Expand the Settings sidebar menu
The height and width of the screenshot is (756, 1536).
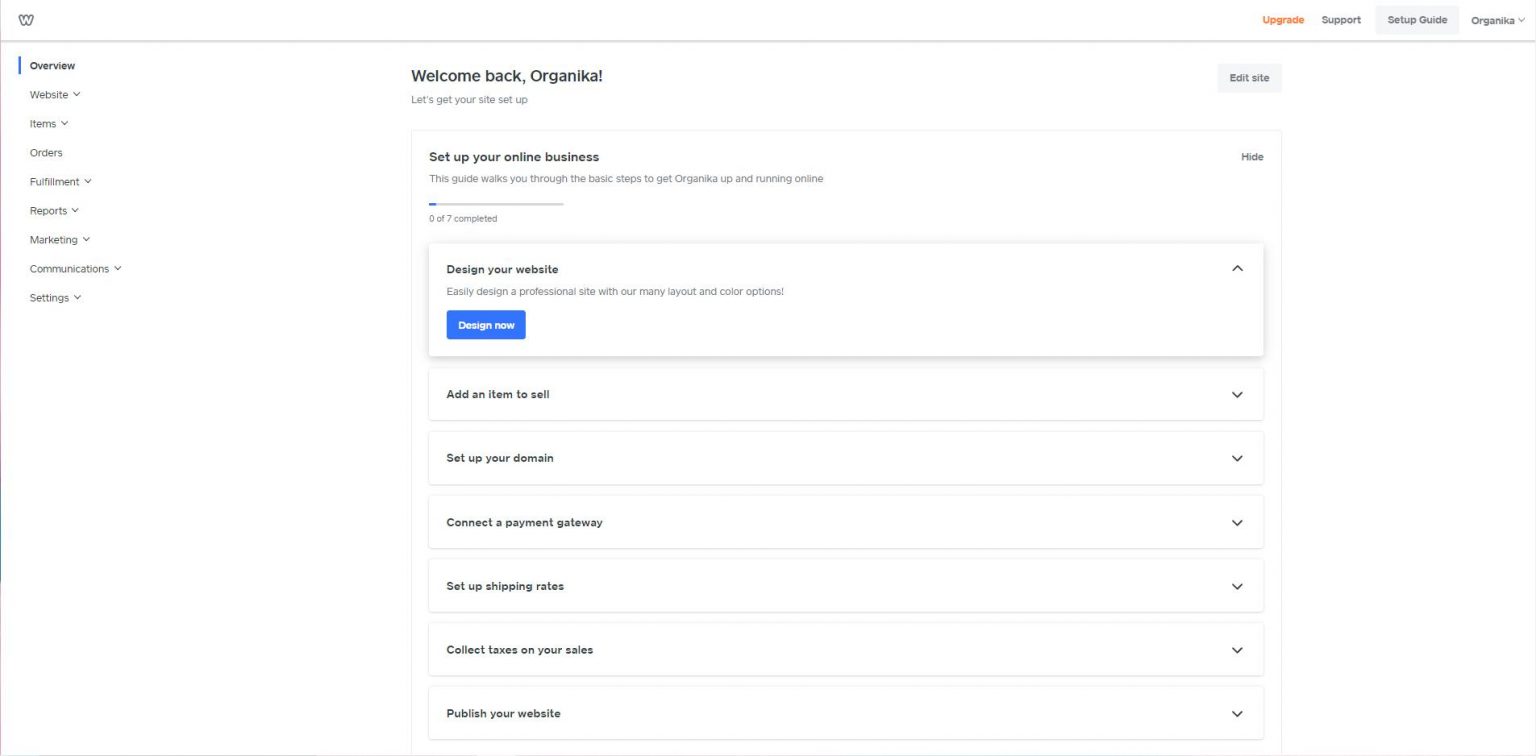pos(56,297)
